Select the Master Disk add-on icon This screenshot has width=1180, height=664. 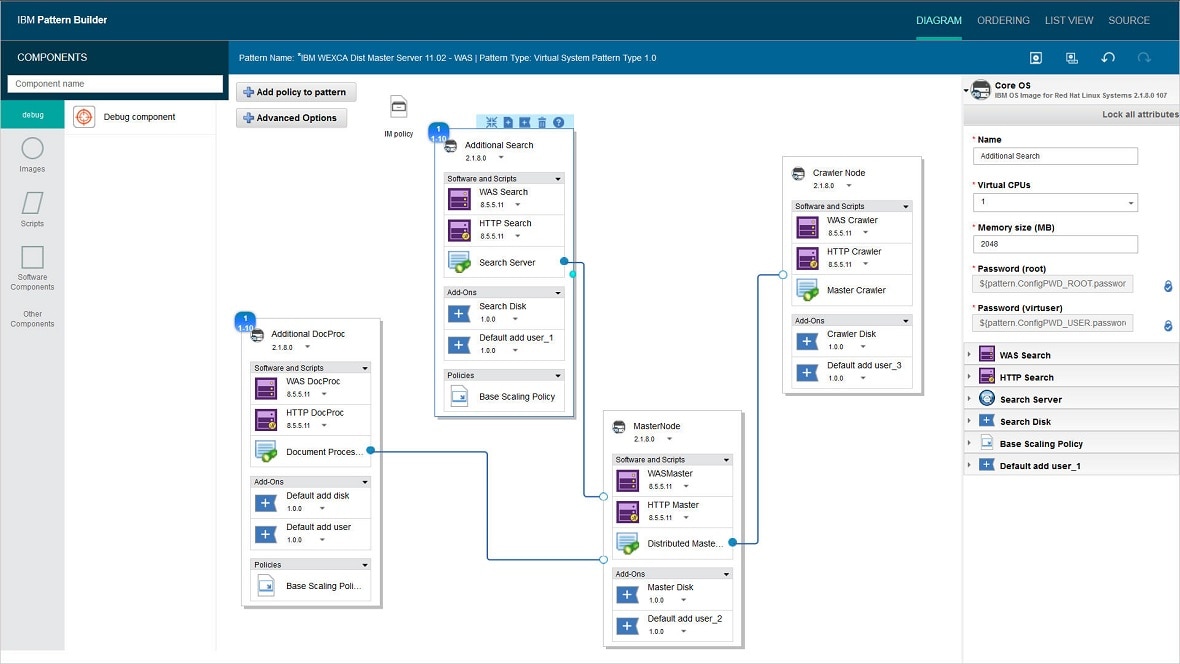[628, 595]
